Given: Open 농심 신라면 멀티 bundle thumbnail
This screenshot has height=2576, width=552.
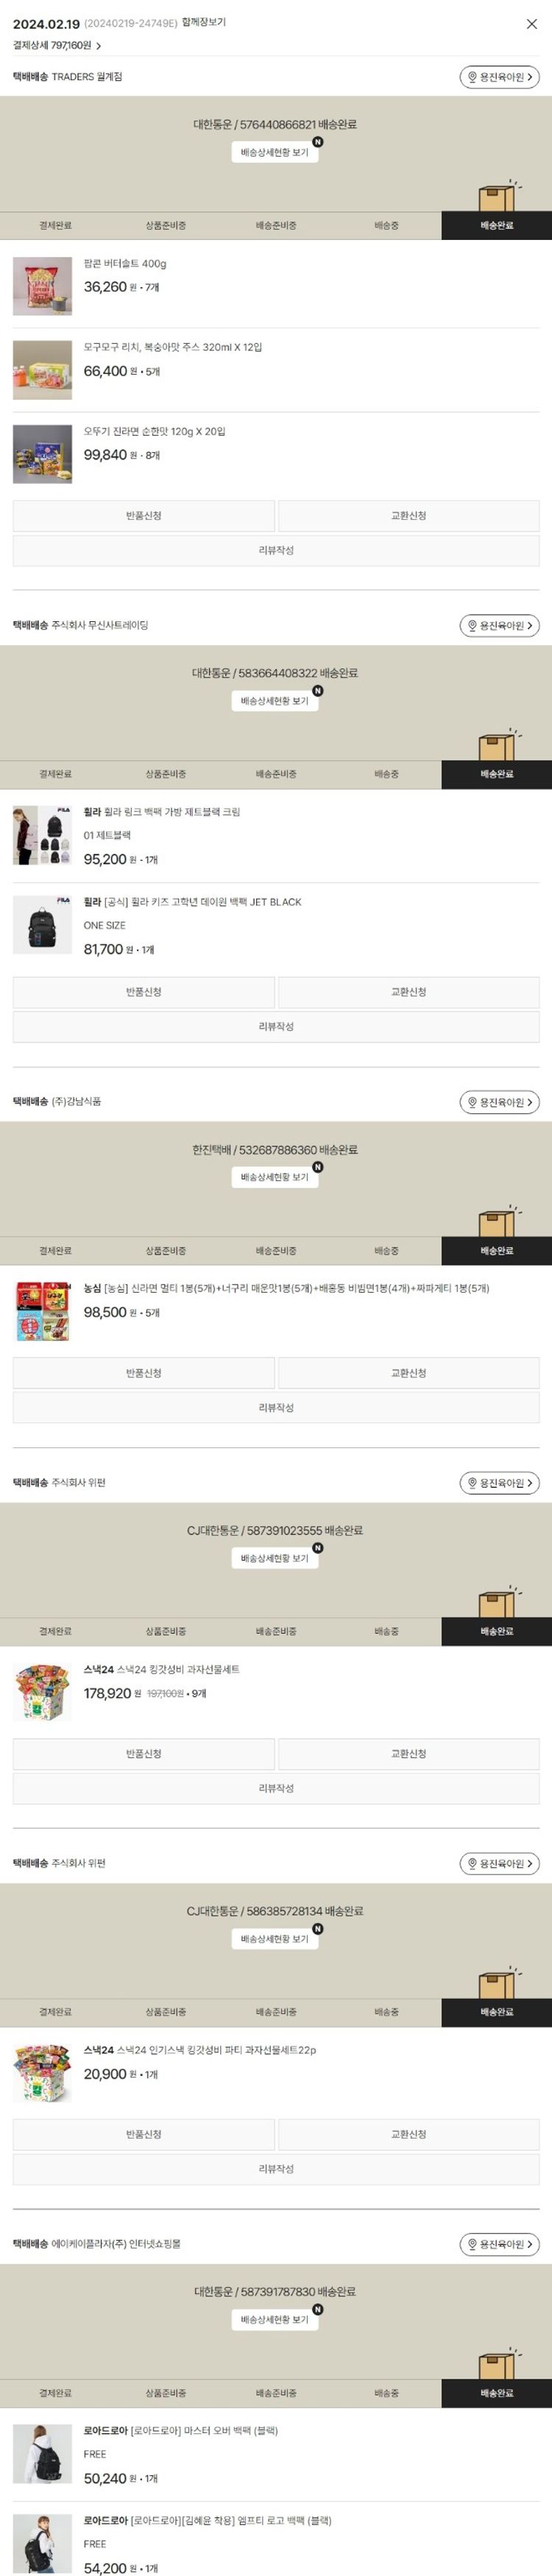Looking at the screenshot, I should tap(42, 1311).
